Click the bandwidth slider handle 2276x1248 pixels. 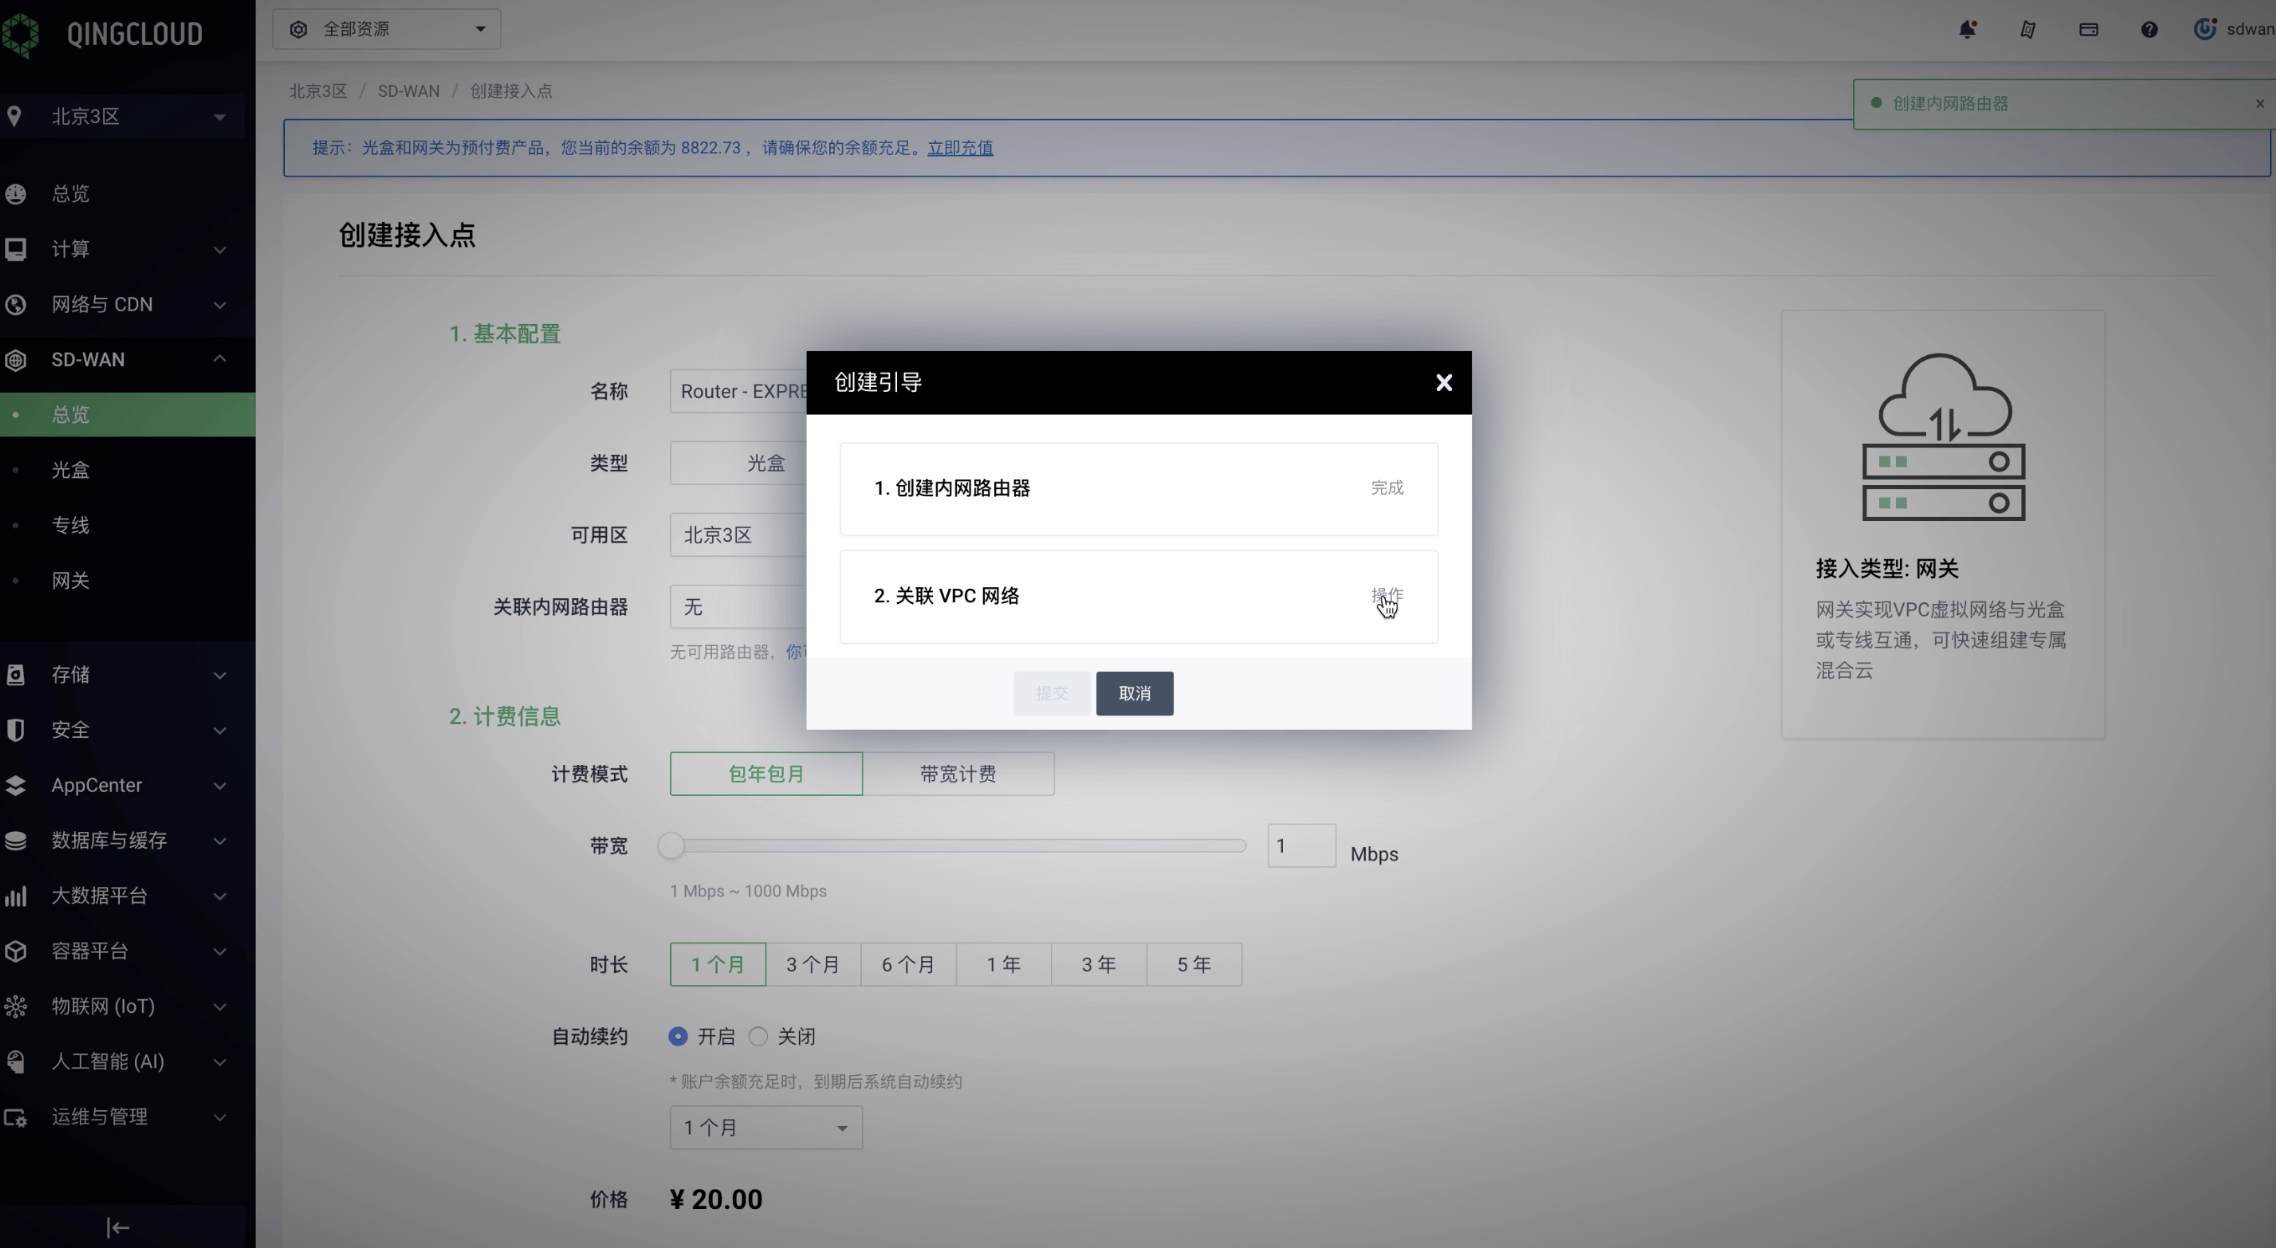coord(671,846)
